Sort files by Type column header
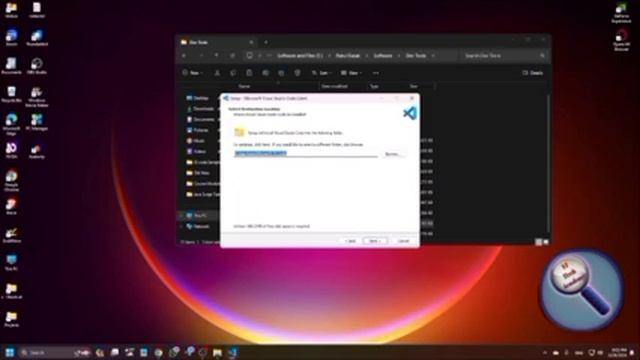The image size is (640, 360). tap(374, 86)
